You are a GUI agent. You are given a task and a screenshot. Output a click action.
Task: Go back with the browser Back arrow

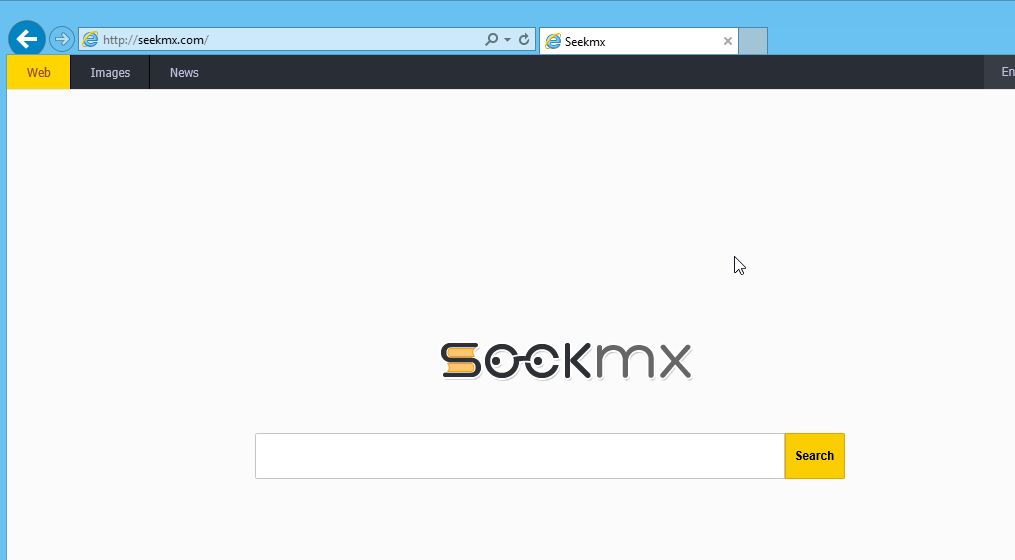click(27, 39)
